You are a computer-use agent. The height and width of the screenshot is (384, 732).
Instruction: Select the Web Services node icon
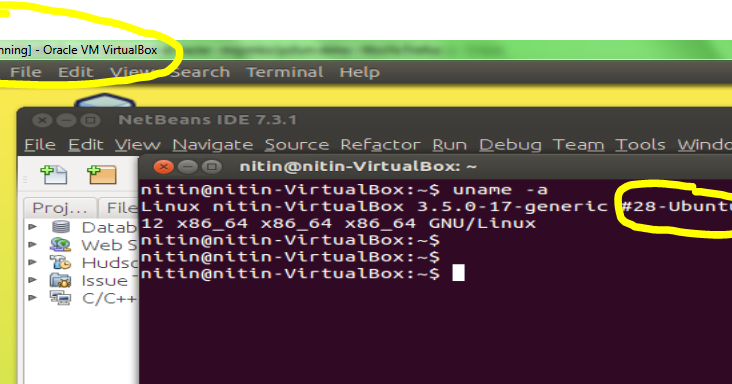[61, 244]
